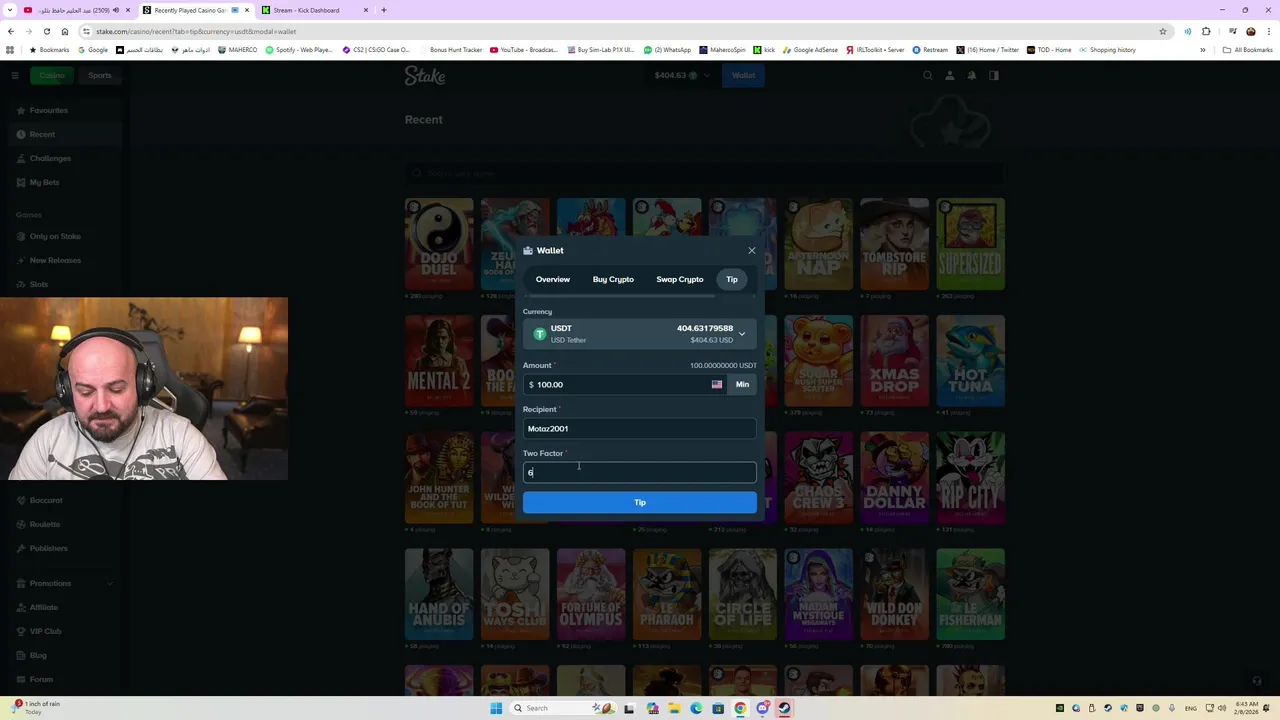Open File Explorer from the taskbar
Image resolution: width=1280 pixels, height=720 pixels.
[x=674, y=708]
